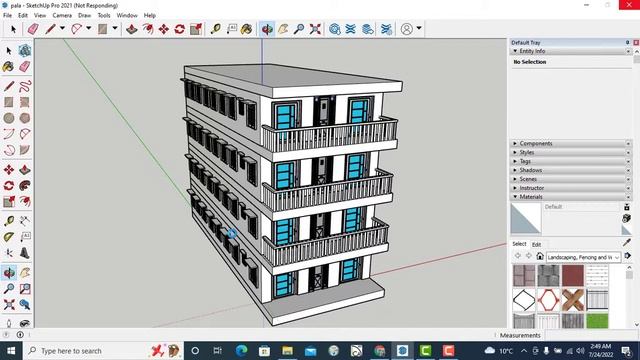Open the Camera menu
Image resolution: width=640 pixels, height=360 pixels.
pos(62,15)
